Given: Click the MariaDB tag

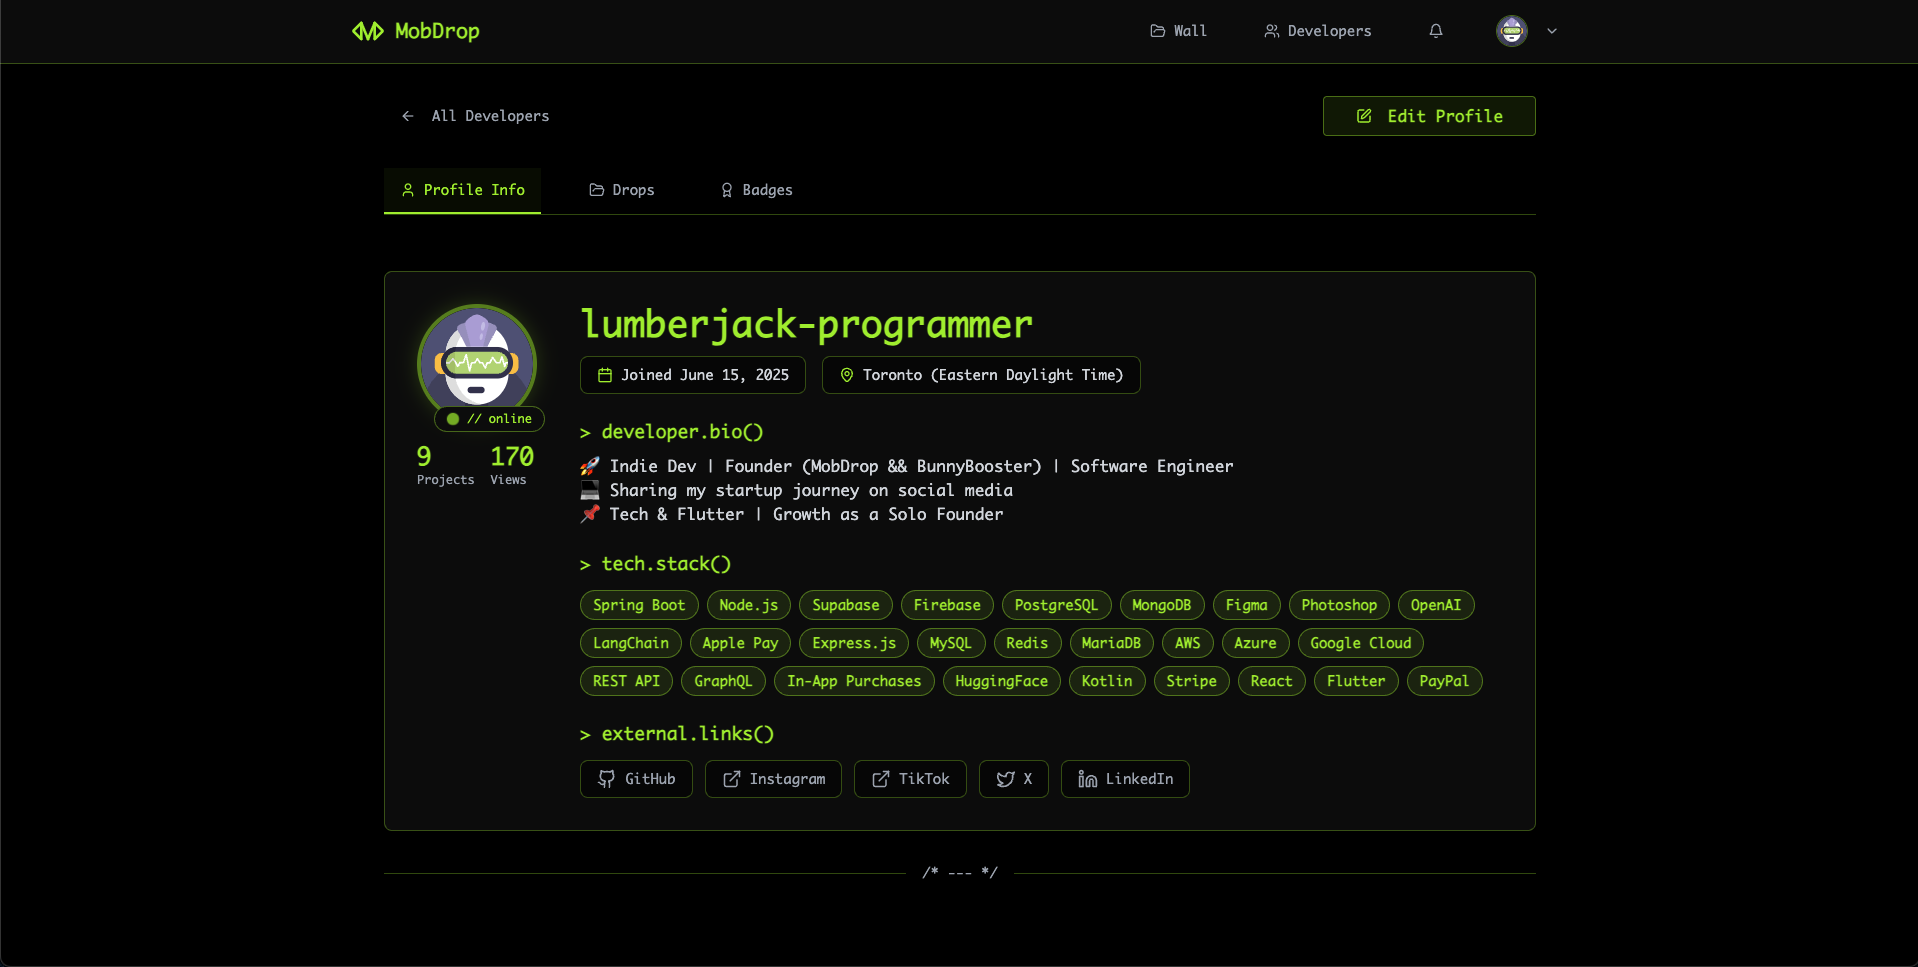Looking at the screenshot, I should (x=1111, y=643).
